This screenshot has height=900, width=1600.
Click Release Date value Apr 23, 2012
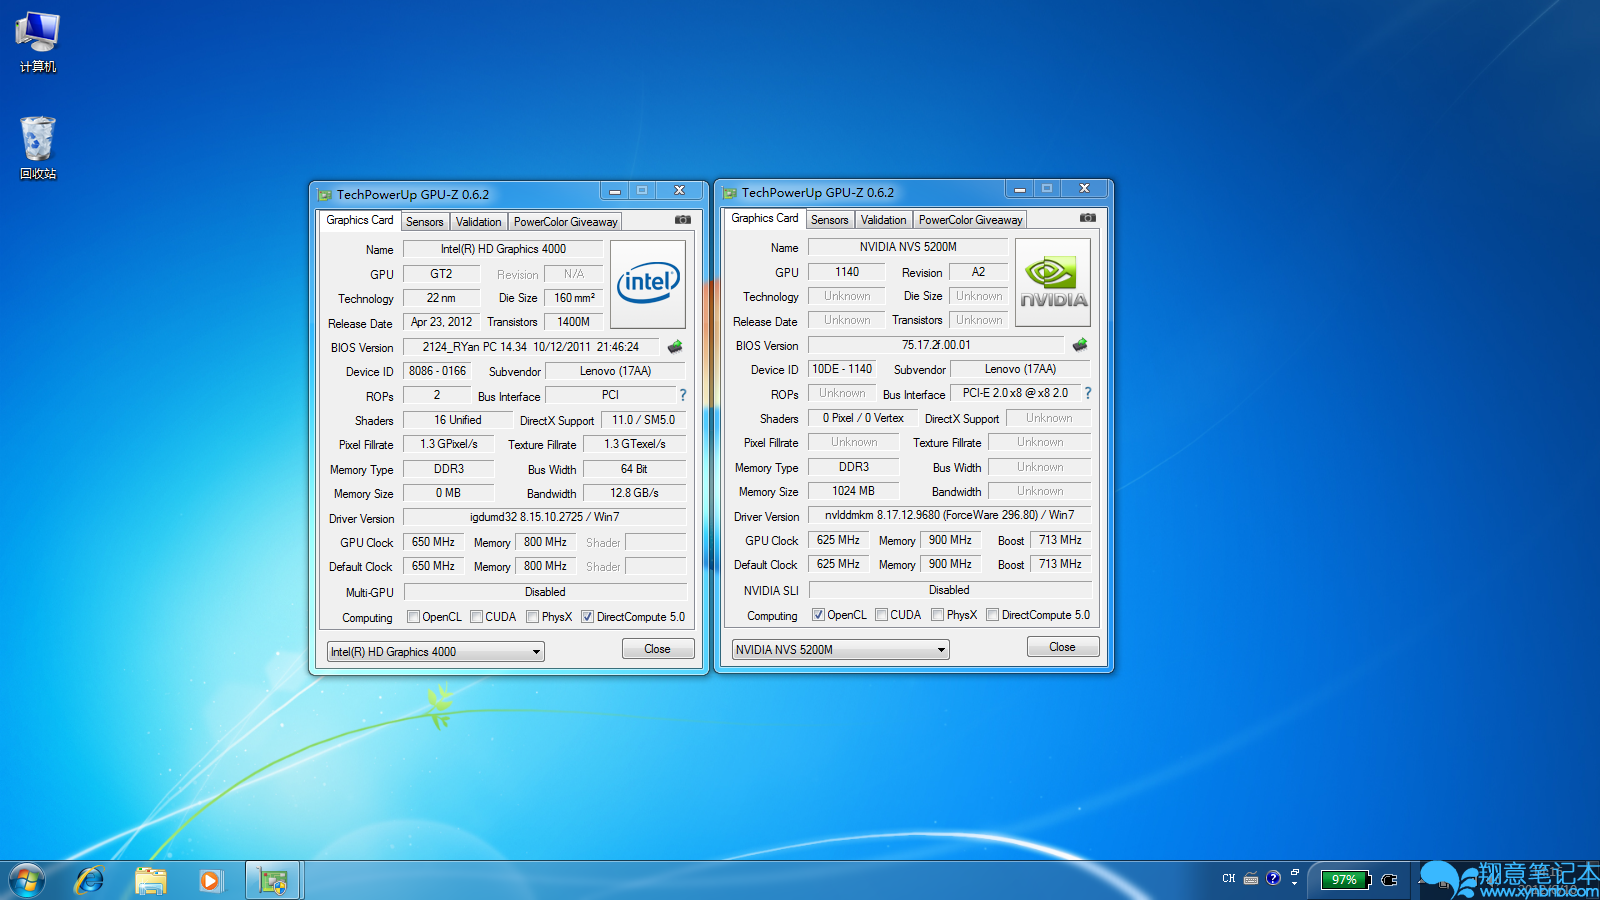(x=442, y=322)
